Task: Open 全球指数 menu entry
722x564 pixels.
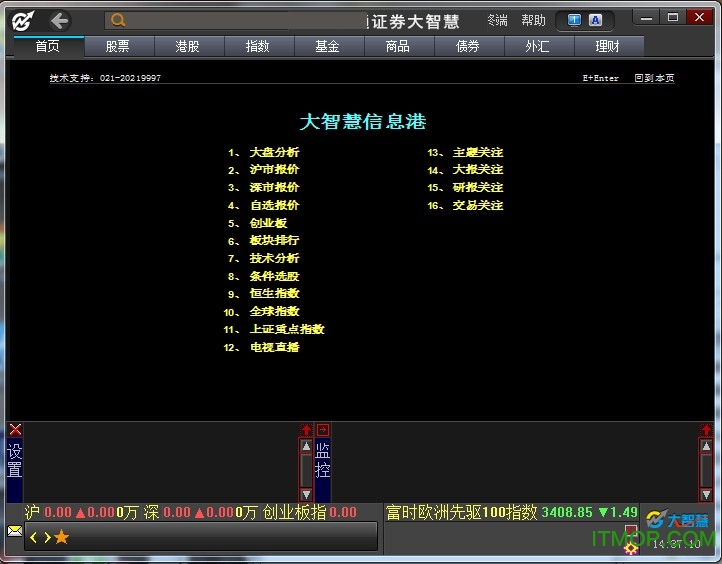Action: (274, 312)
